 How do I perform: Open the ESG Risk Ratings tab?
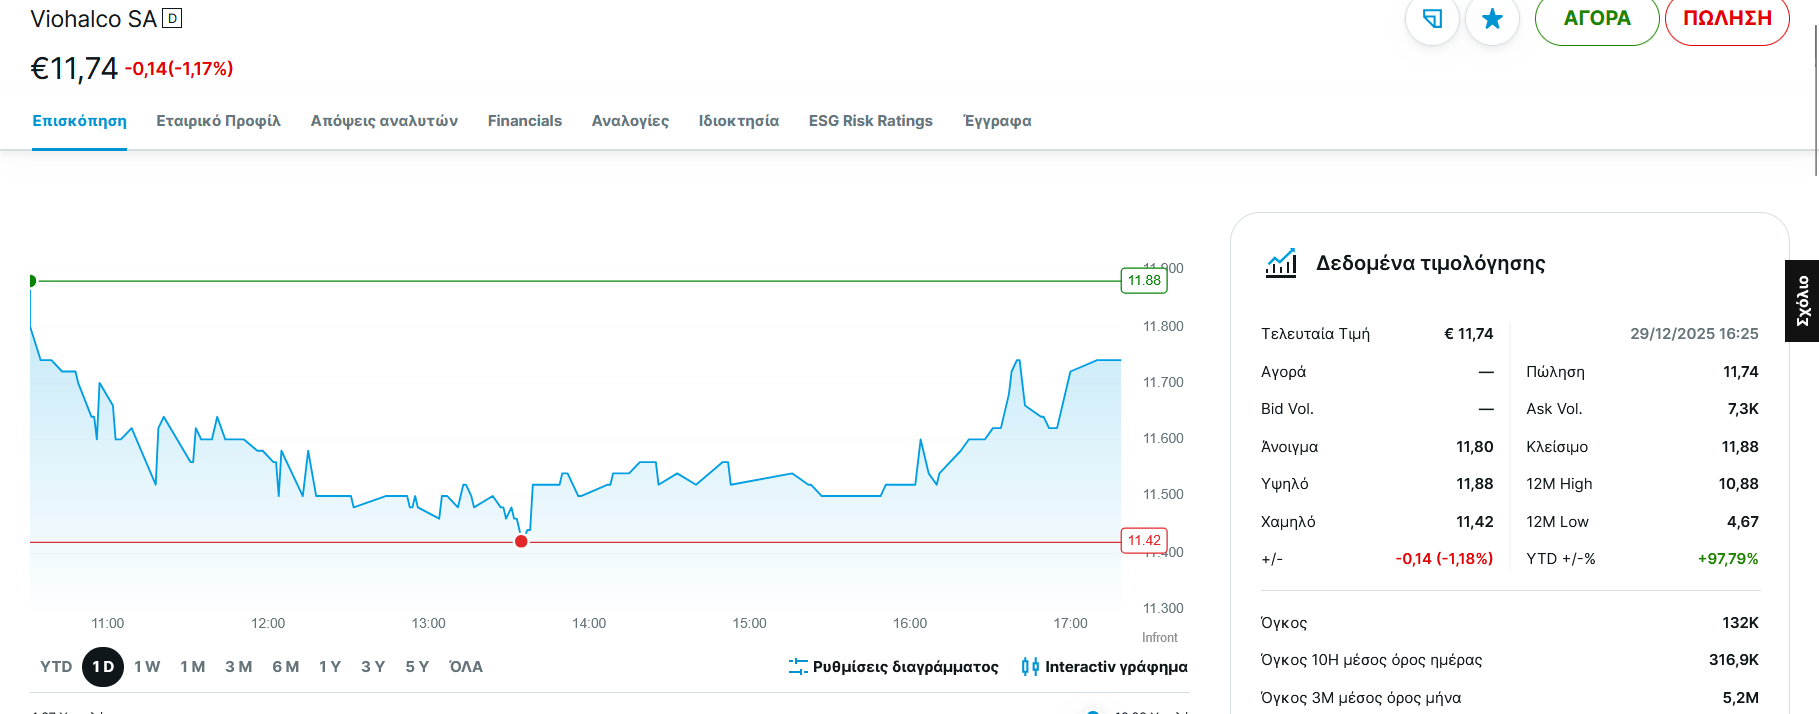(870, 121)
